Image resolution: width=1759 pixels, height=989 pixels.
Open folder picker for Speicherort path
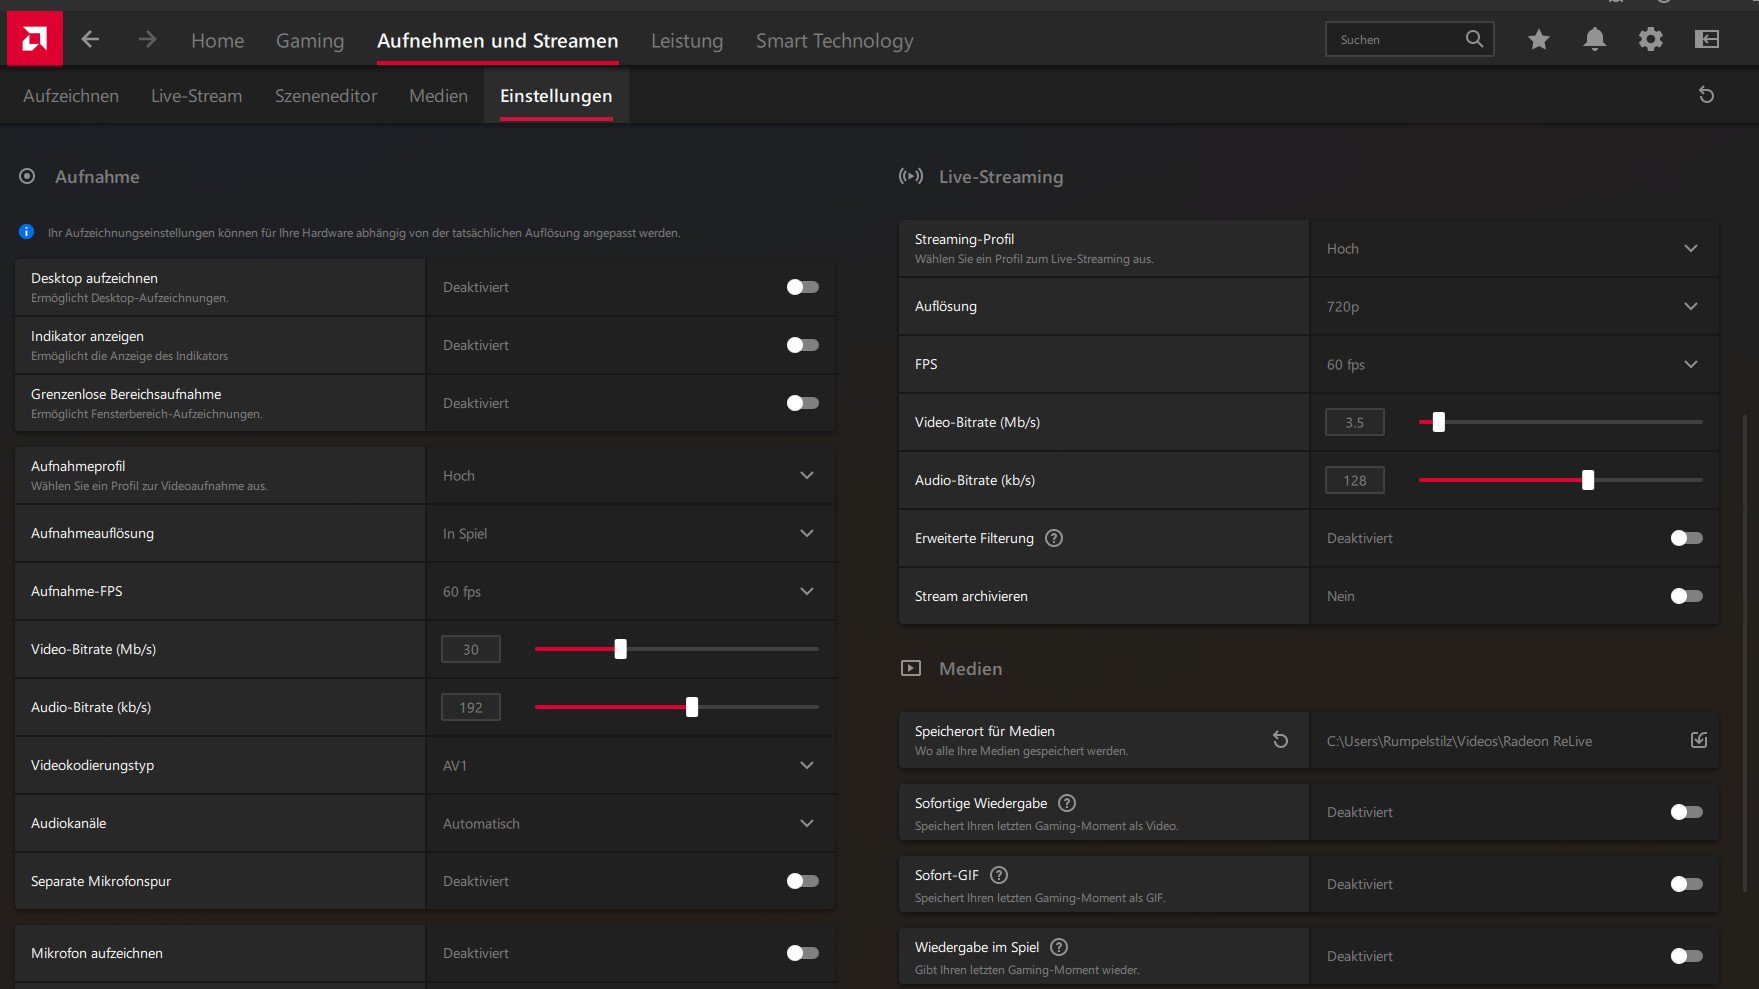(1698, 740)
